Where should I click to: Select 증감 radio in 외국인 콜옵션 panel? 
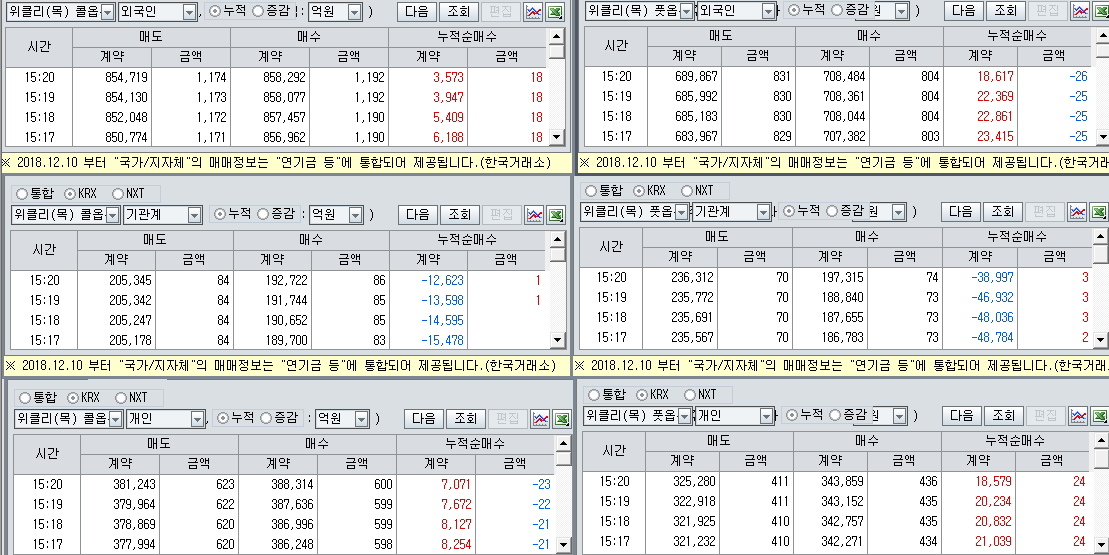(x=259, y=12)
